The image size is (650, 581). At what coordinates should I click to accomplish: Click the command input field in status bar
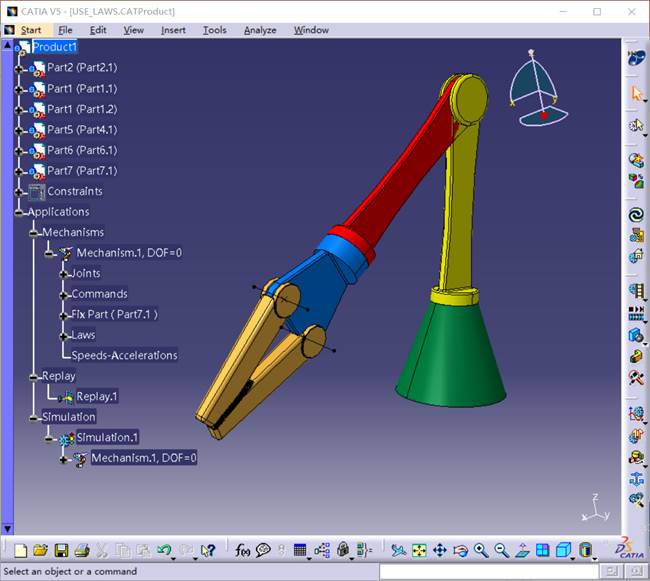489,572
